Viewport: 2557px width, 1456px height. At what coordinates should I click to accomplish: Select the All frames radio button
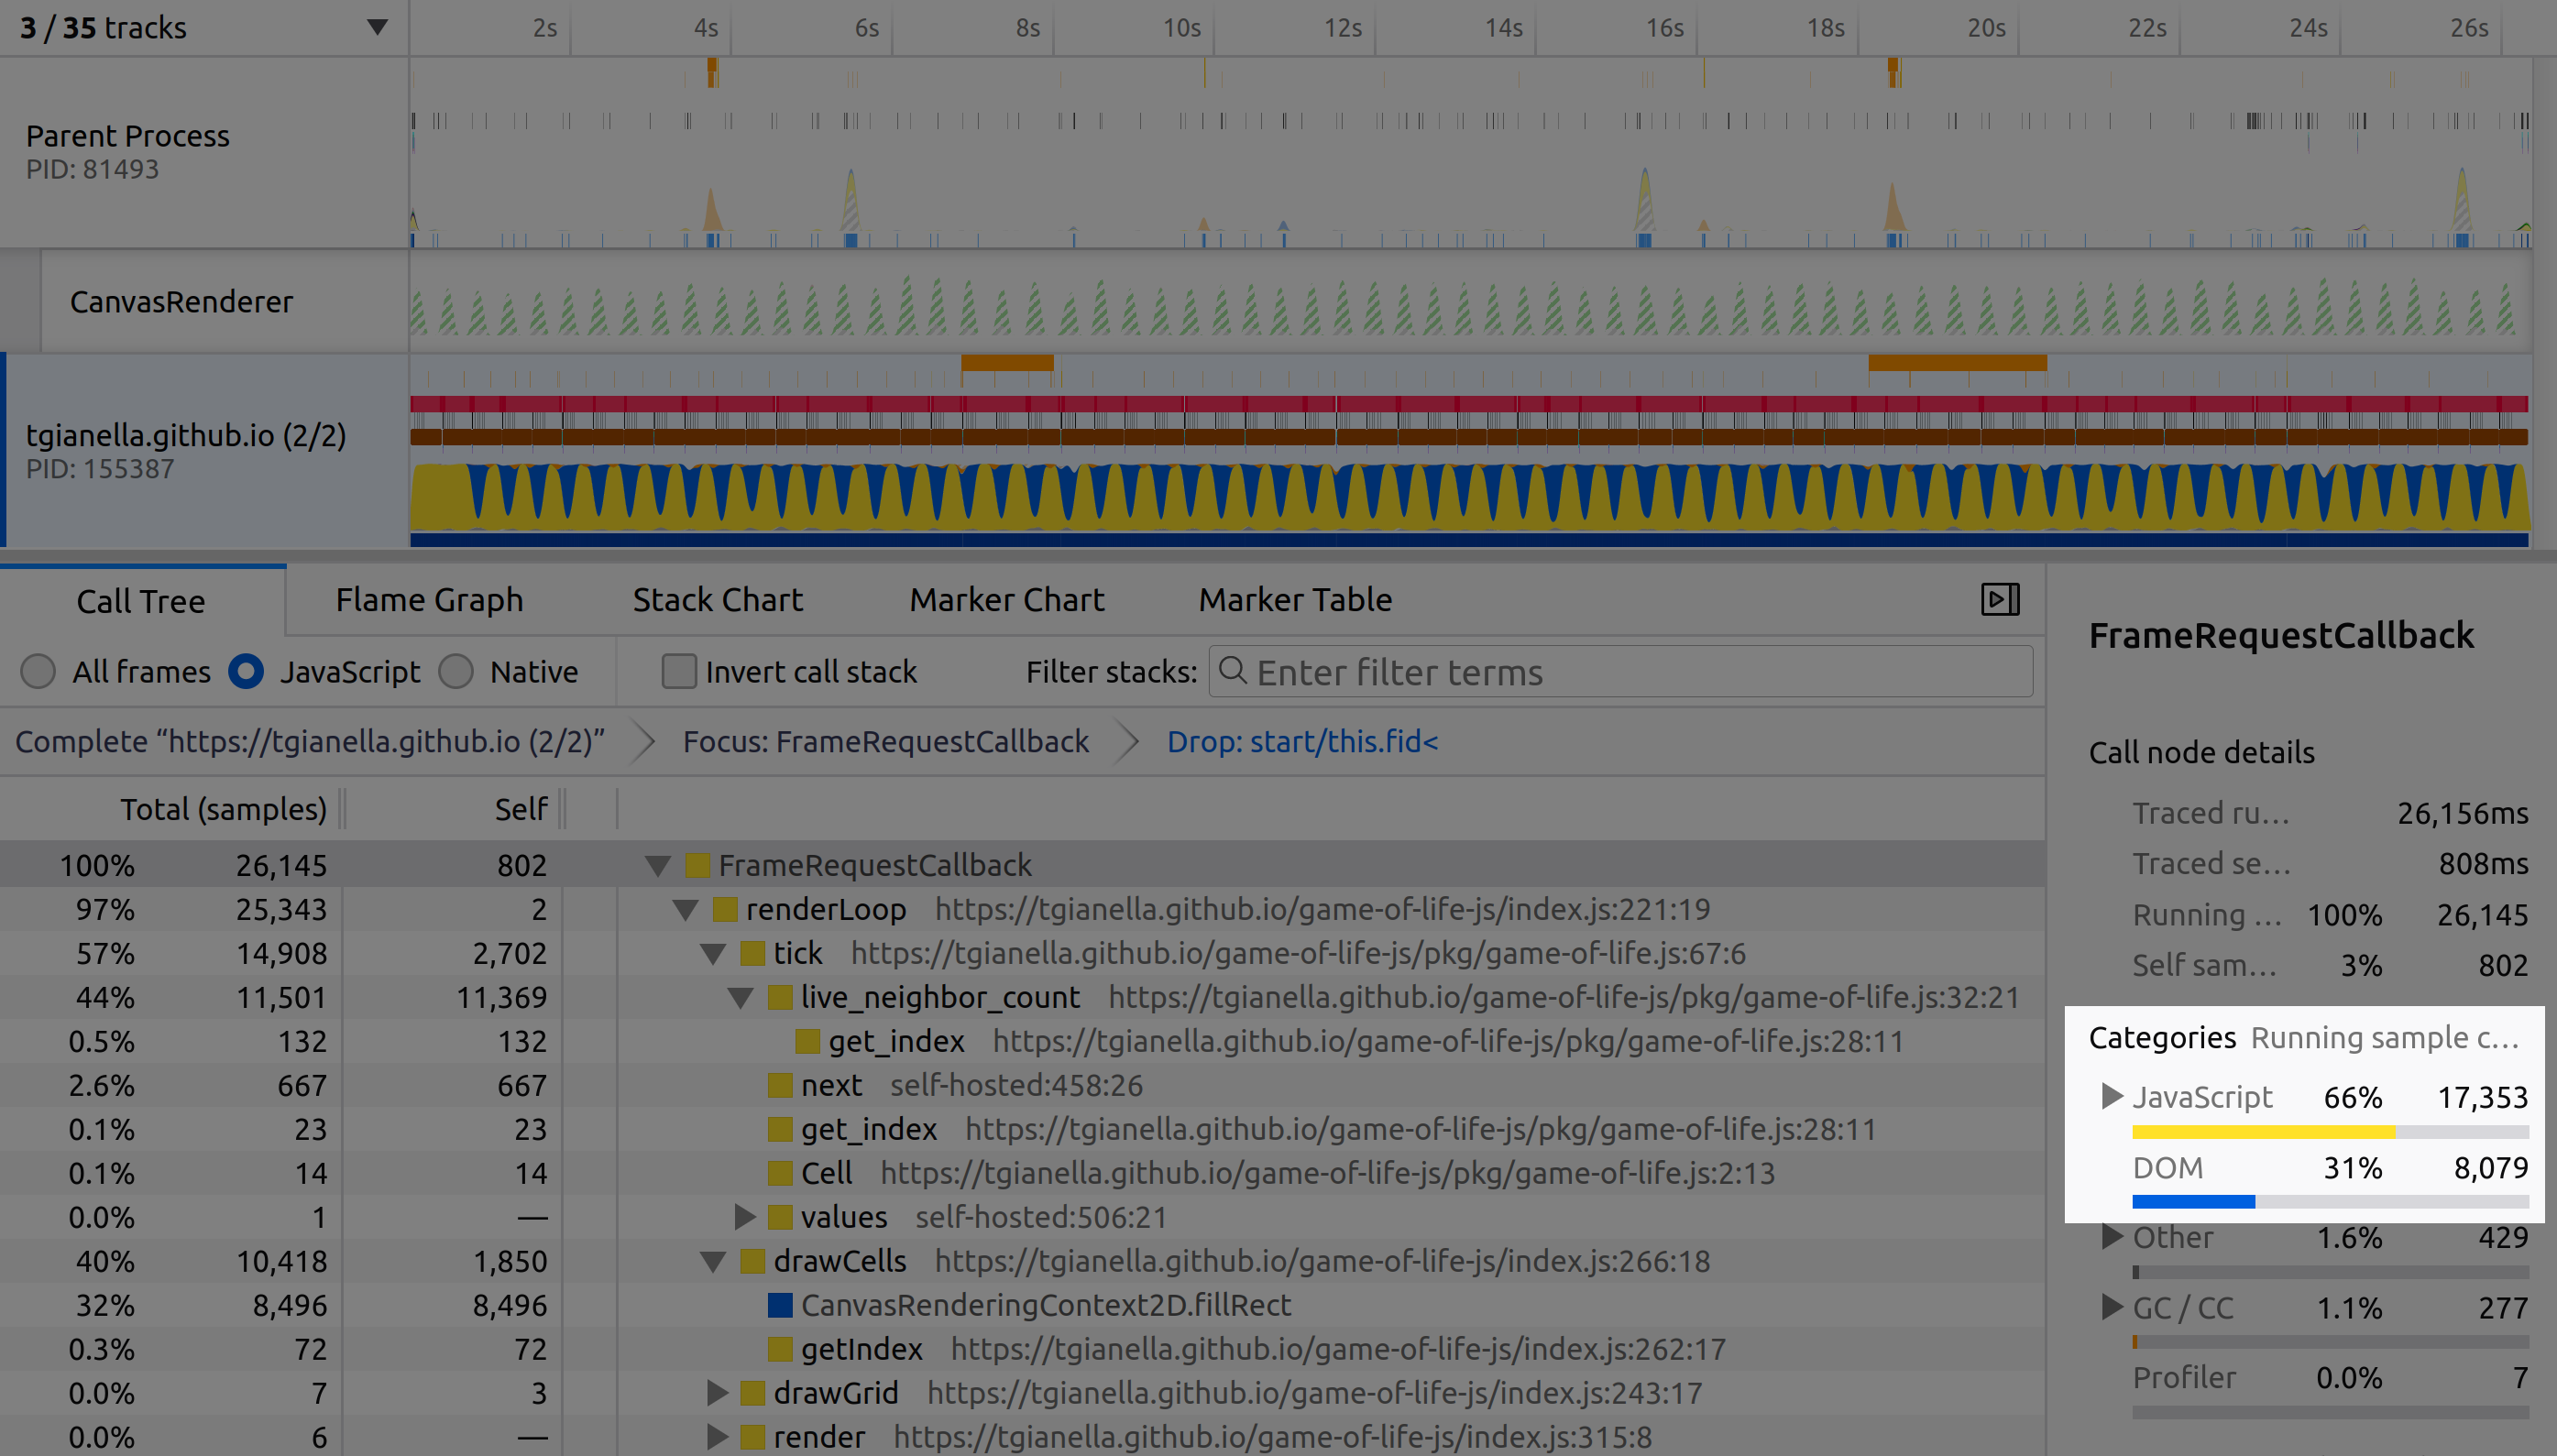point(38,671)
